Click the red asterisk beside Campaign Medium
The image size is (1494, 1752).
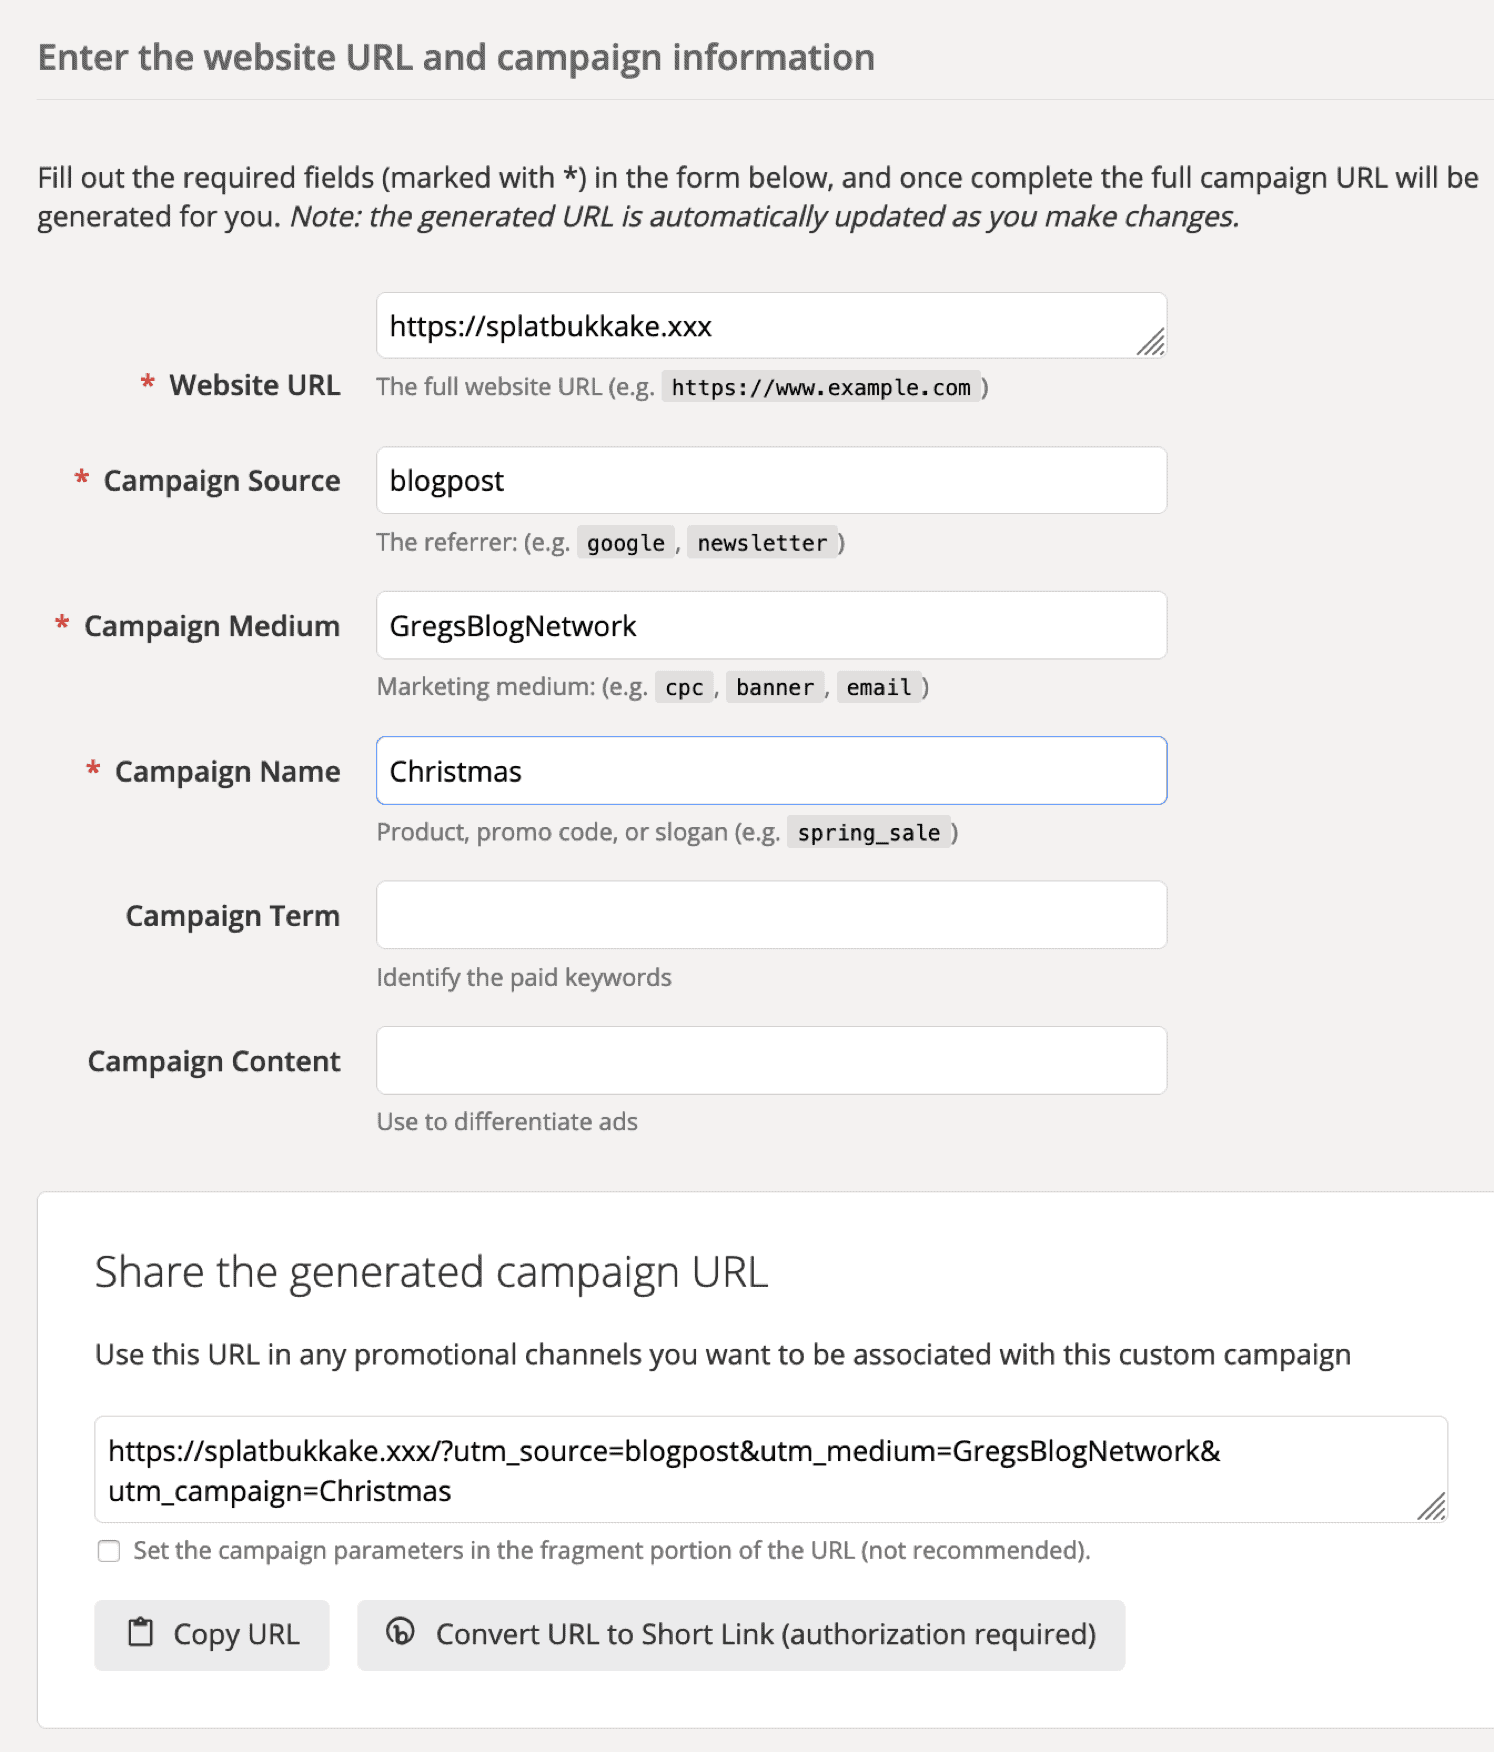pos(62,625)
